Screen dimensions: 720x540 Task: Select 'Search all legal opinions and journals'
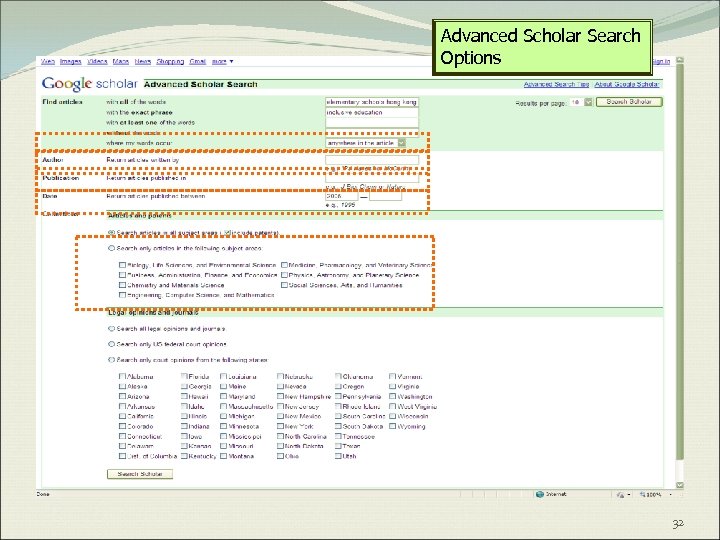111,329
